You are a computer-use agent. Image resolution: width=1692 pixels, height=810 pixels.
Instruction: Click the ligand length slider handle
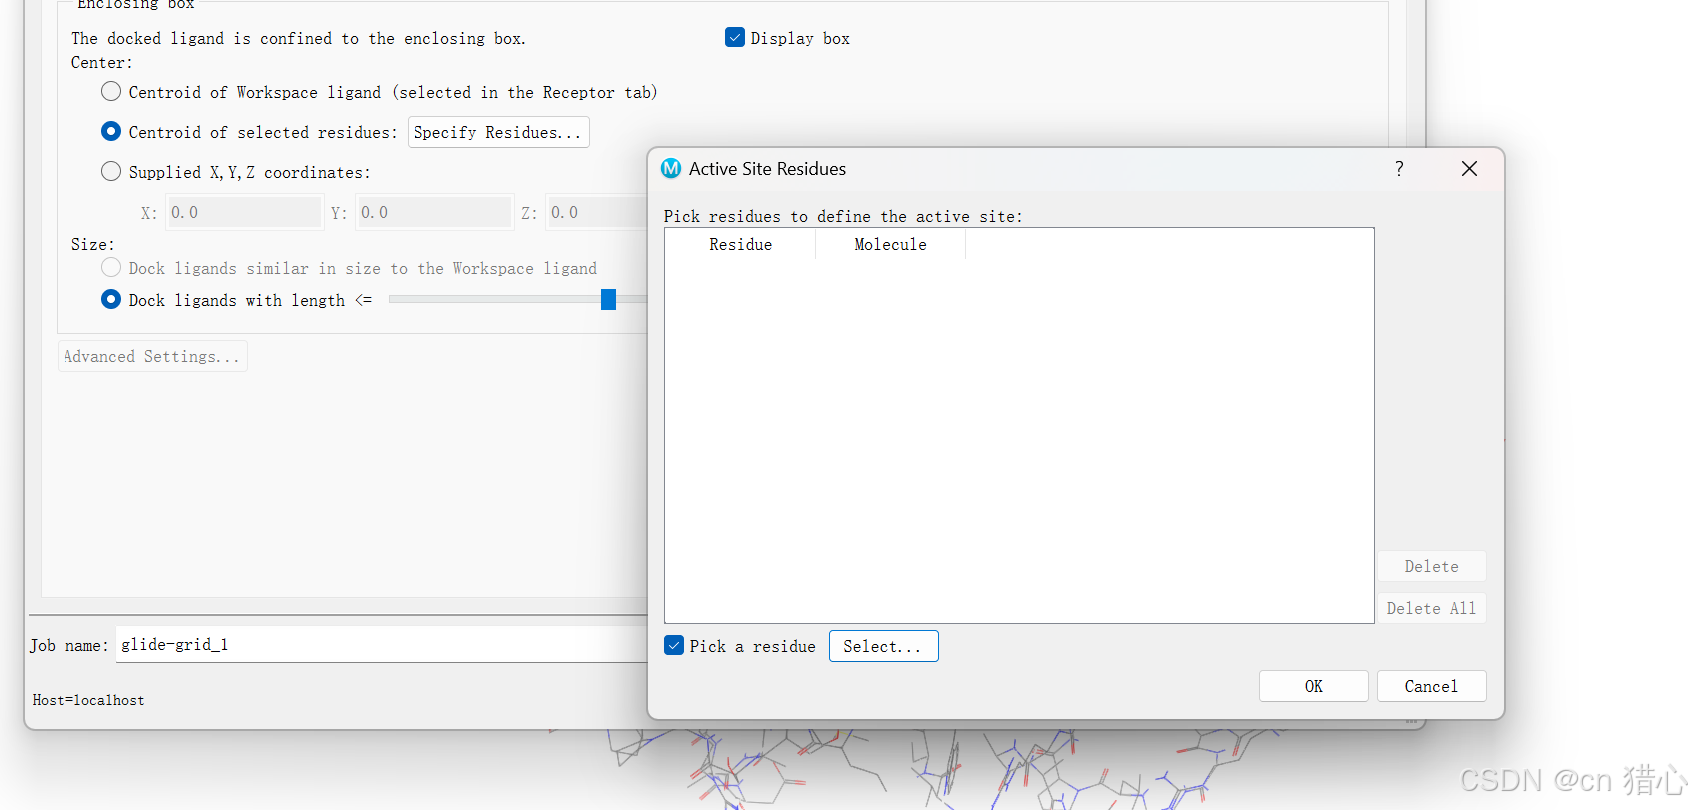point(608,300)
